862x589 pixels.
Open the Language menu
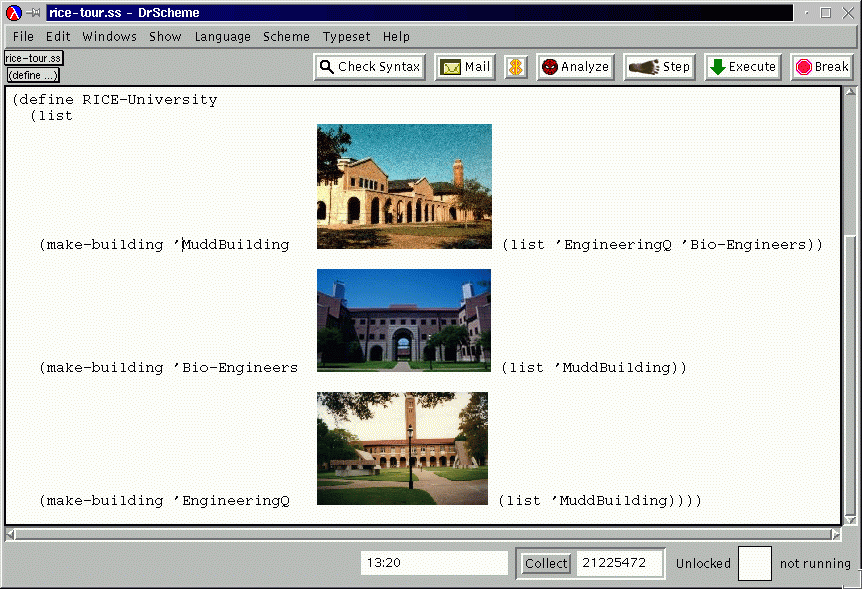pos(222,37)
